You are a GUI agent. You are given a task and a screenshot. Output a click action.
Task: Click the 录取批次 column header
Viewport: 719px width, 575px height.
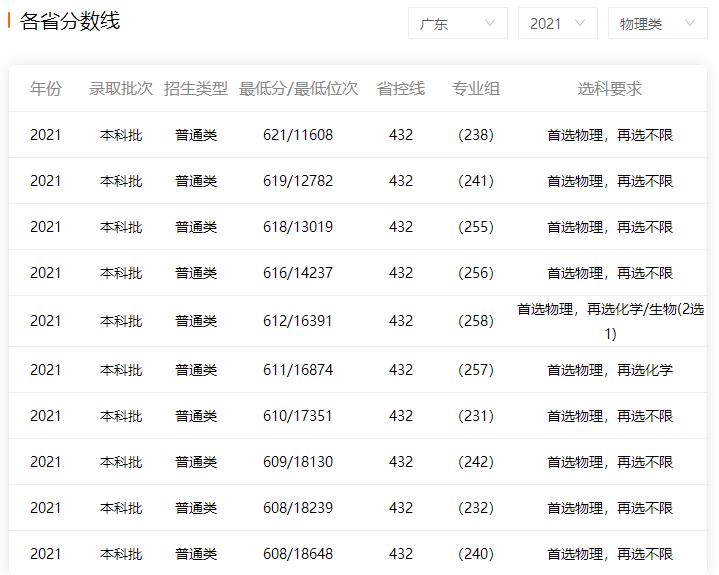121,89
